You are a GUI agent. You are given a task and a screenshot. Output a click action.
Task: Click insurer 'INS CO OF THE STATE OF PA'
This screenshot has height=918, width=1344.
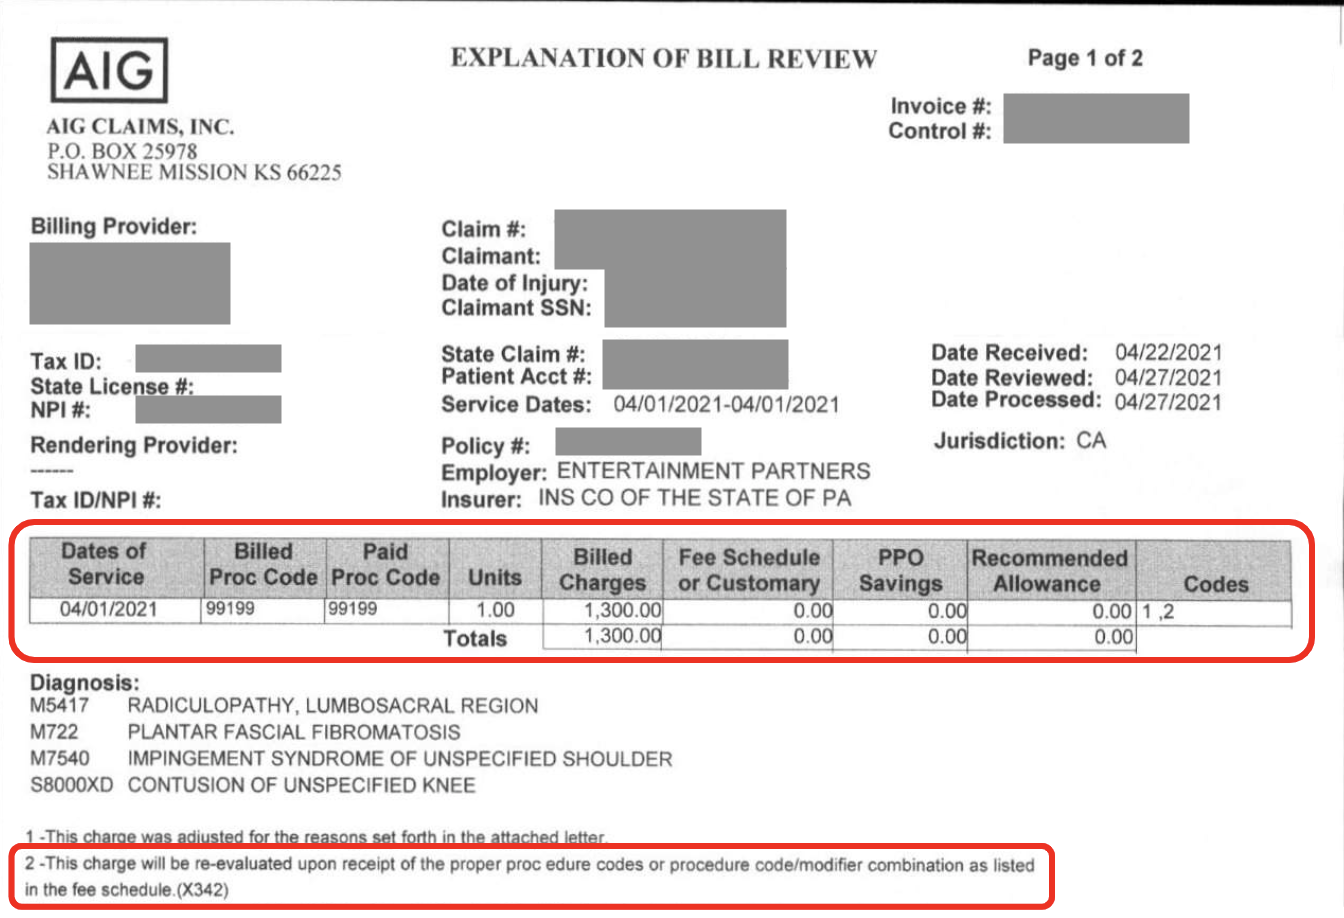695,497
